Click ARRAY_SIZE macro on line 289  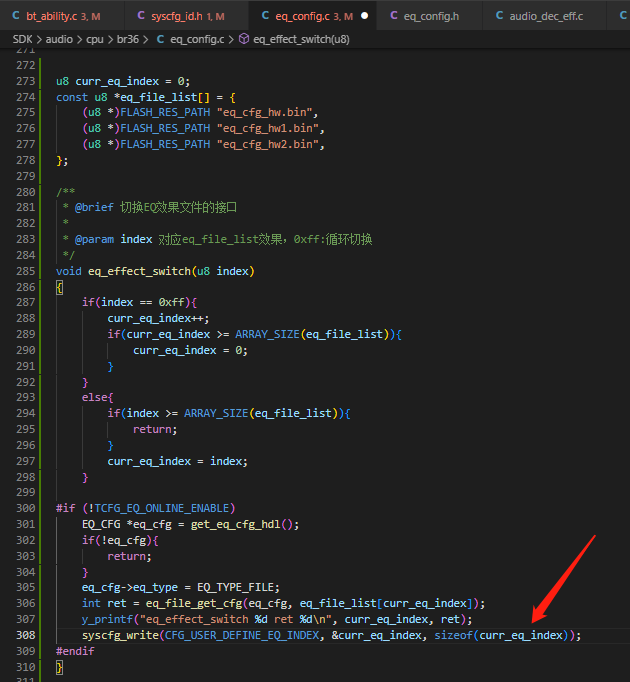(267, 334)
